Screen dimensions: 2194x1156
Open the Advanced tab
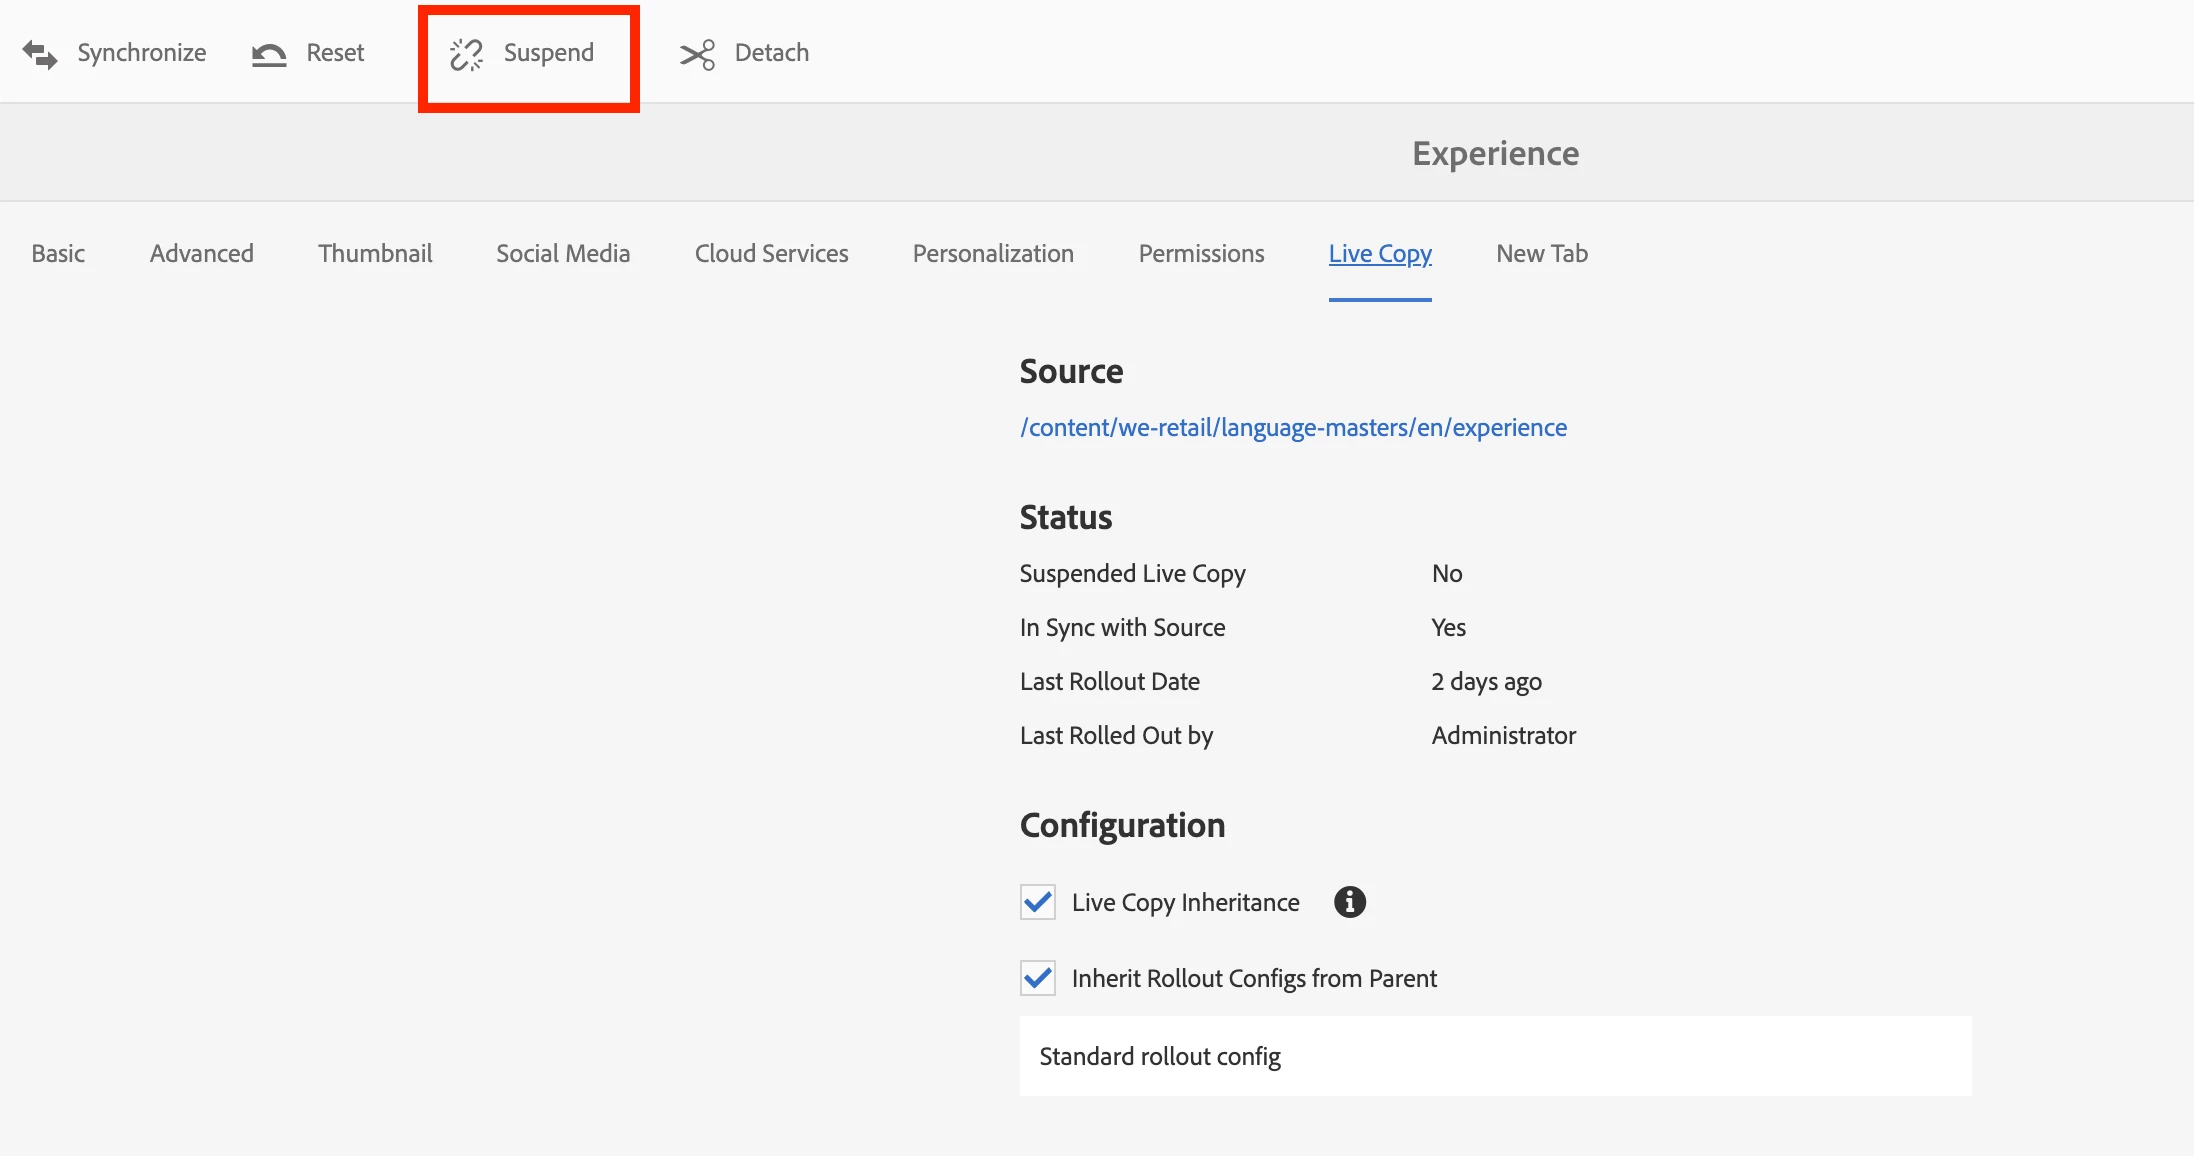[x=202, y=254]
